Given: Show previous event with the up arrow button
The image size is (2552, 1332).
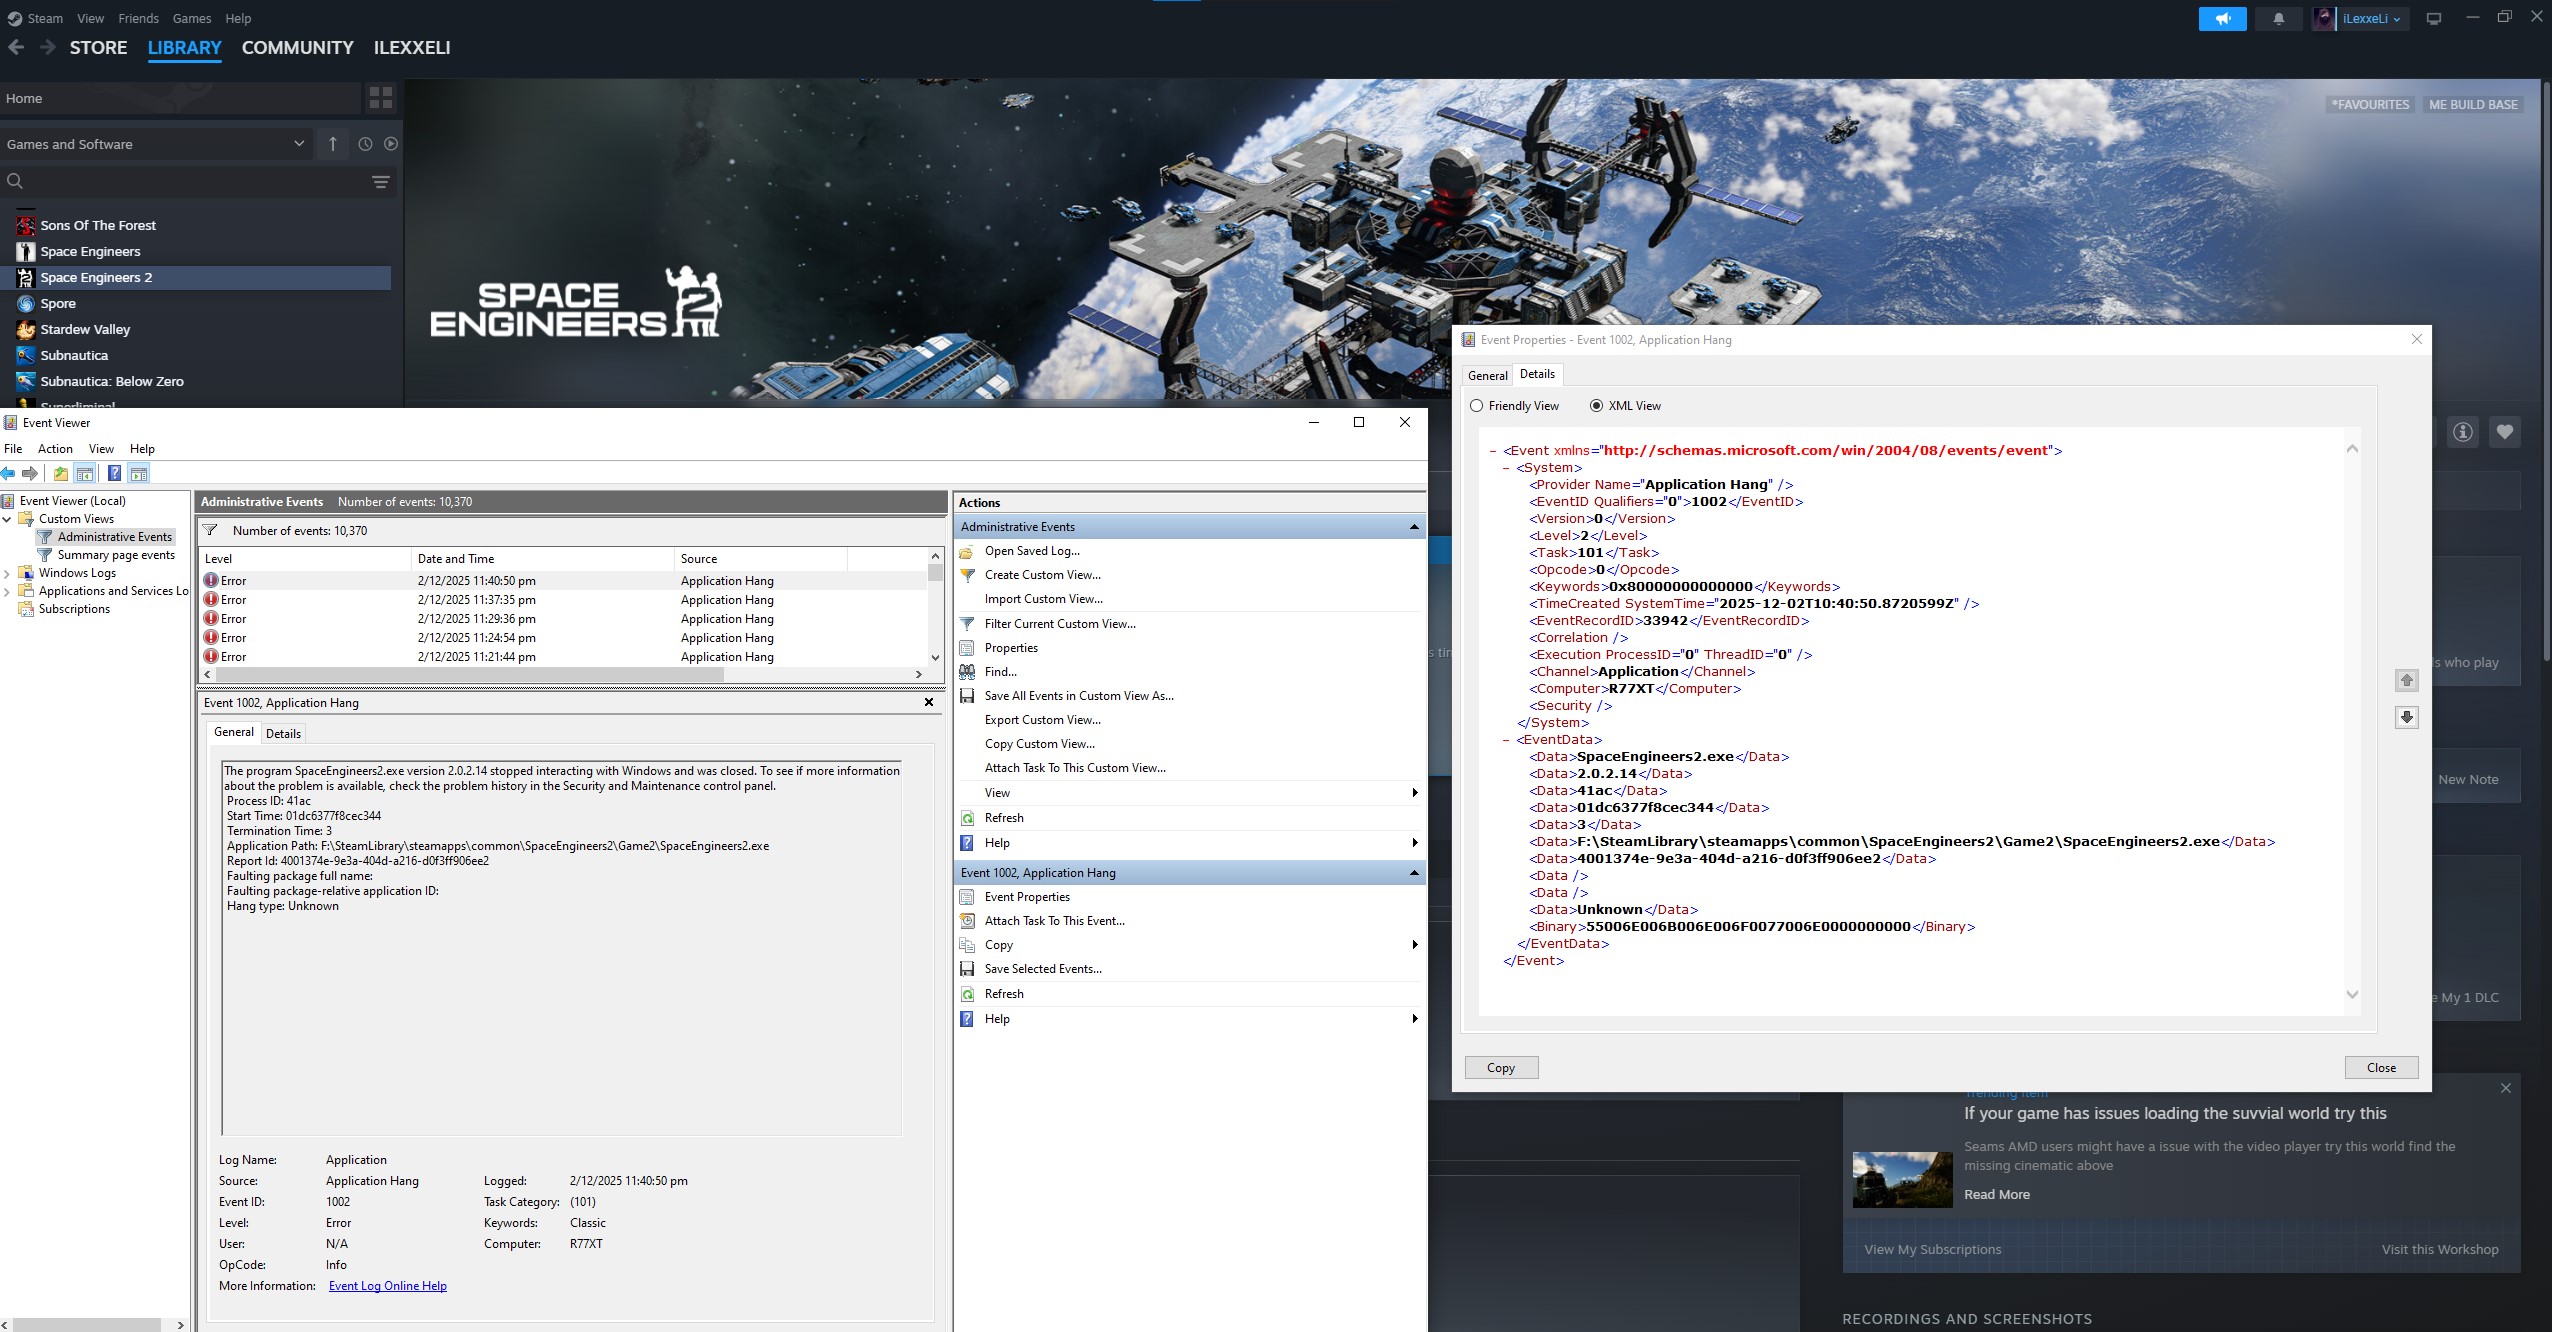Looking at the screenshot, I should pyautogui.click(x=2407, y=680).
